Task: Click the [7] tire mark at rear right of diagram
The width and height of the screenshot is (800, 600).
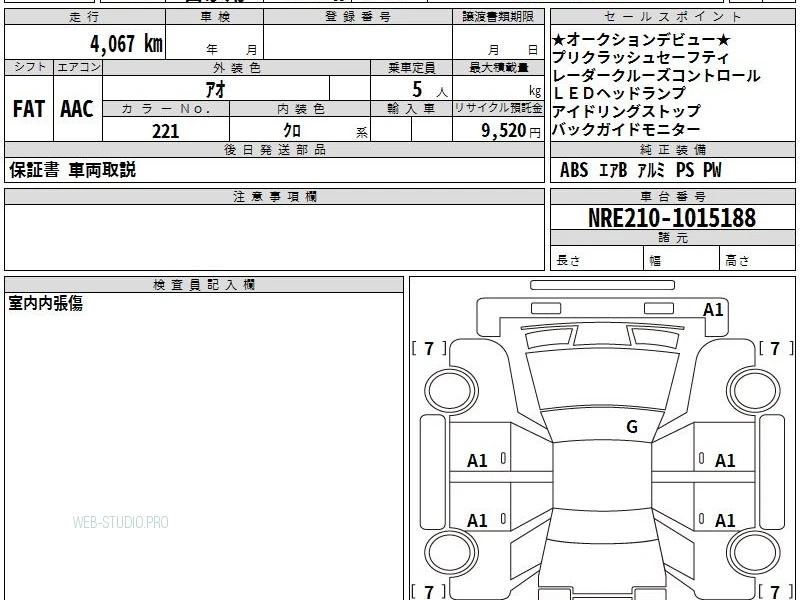Action: point(776,592)
